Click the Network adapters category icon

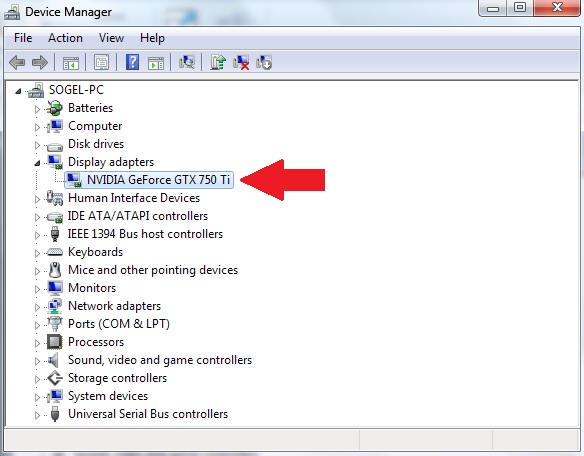point(55,306)
